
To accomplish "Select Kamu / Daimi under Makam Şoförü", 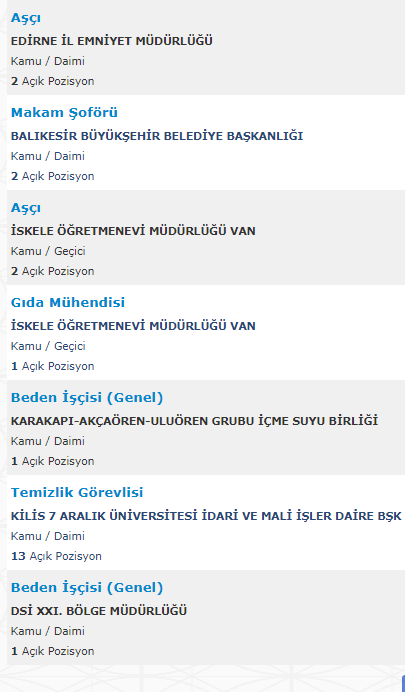I will coord(48,156).
